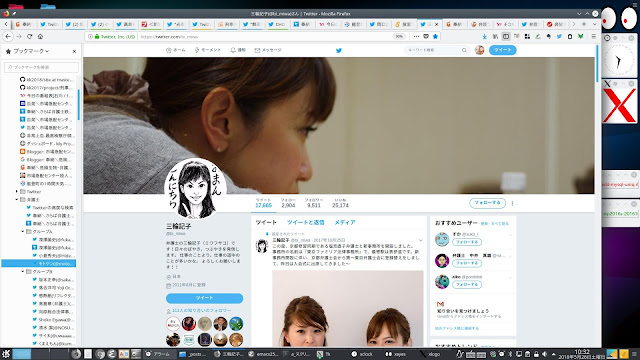Viewport: 640px width, 360px height.
Task: Open the browser Home page icon
Action: point(40,36)
